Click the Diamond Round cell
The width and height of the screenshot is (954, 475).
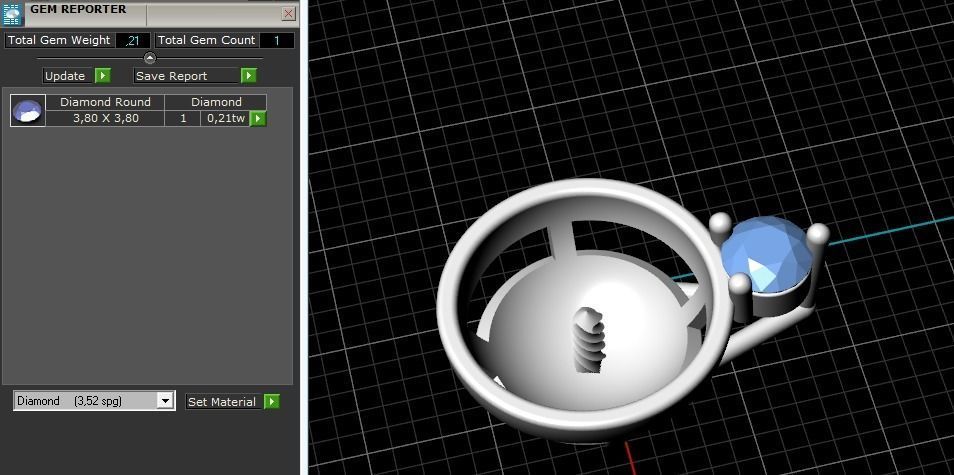click(105, 102)
